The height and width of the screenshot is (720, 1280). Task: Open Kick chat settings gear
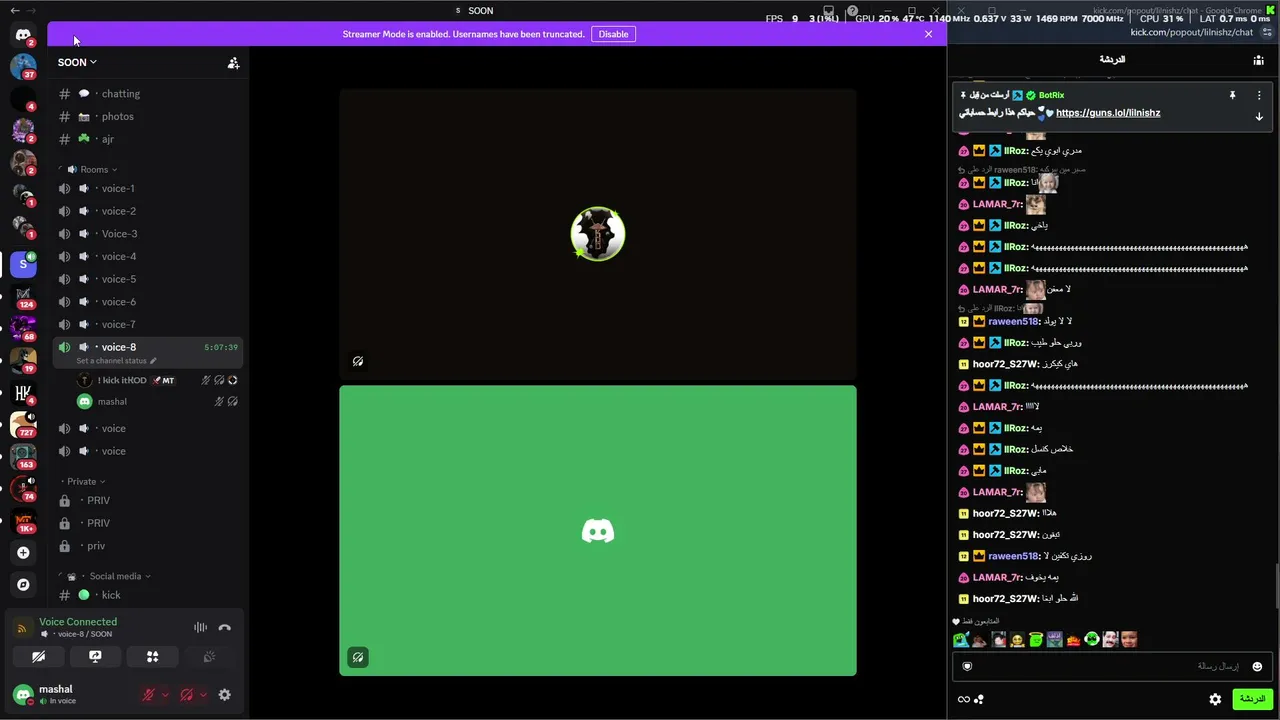click(x=1215, y=700)
